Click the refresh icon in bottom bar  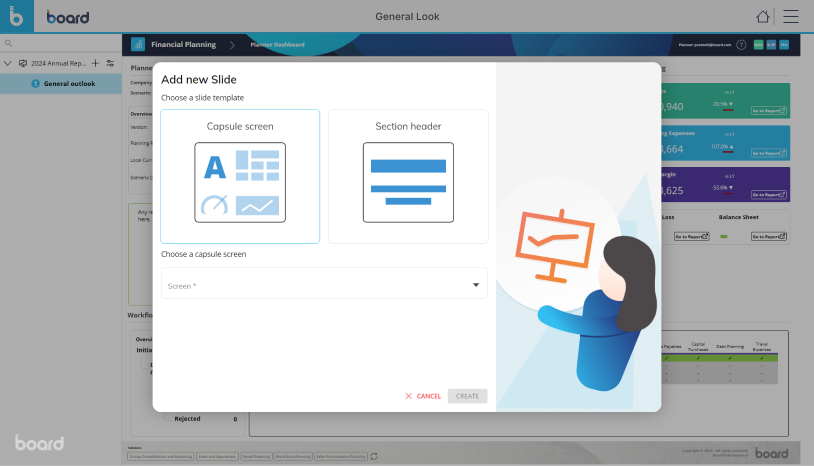click(x=374, y=456)
